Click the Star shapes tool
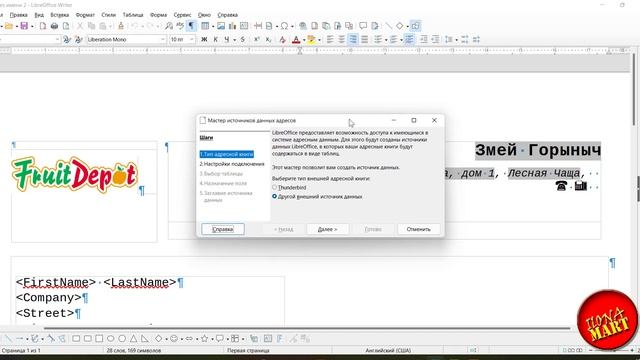This screenshot has width=640, height=360. [204, 339]
